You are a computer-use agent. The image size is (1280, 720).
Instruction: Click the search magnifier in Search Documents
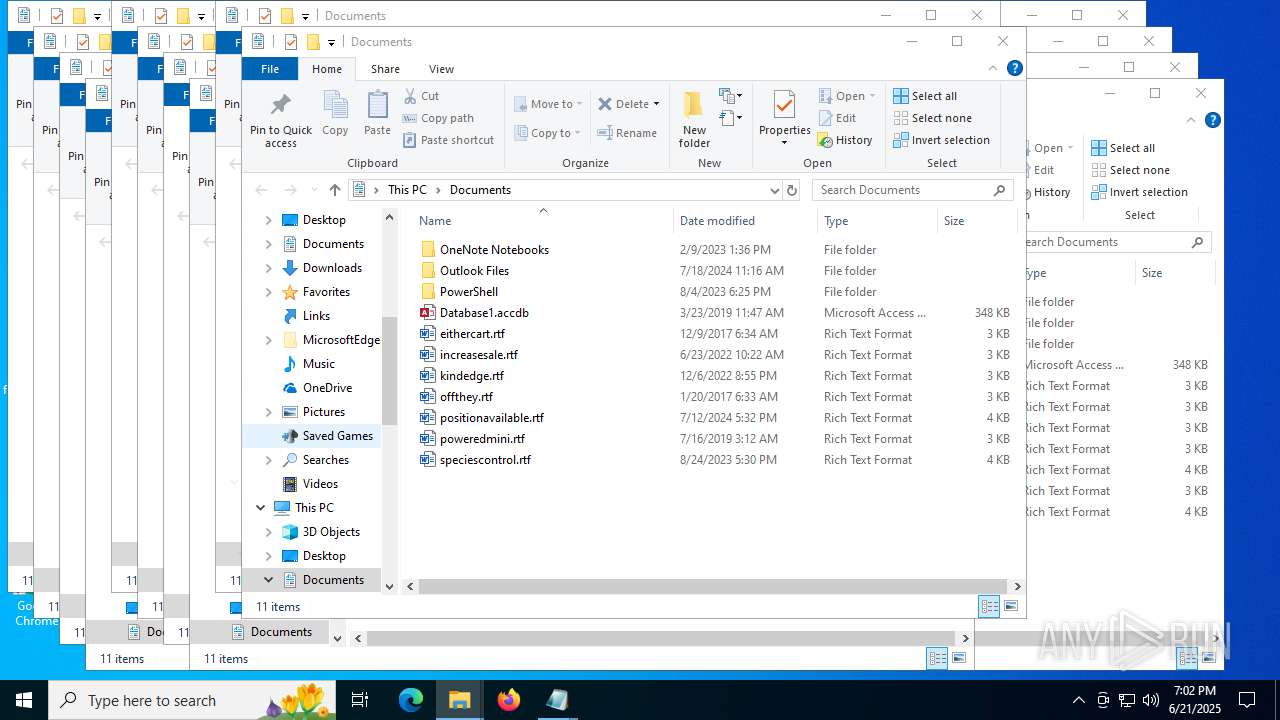[x=999, y=190]
